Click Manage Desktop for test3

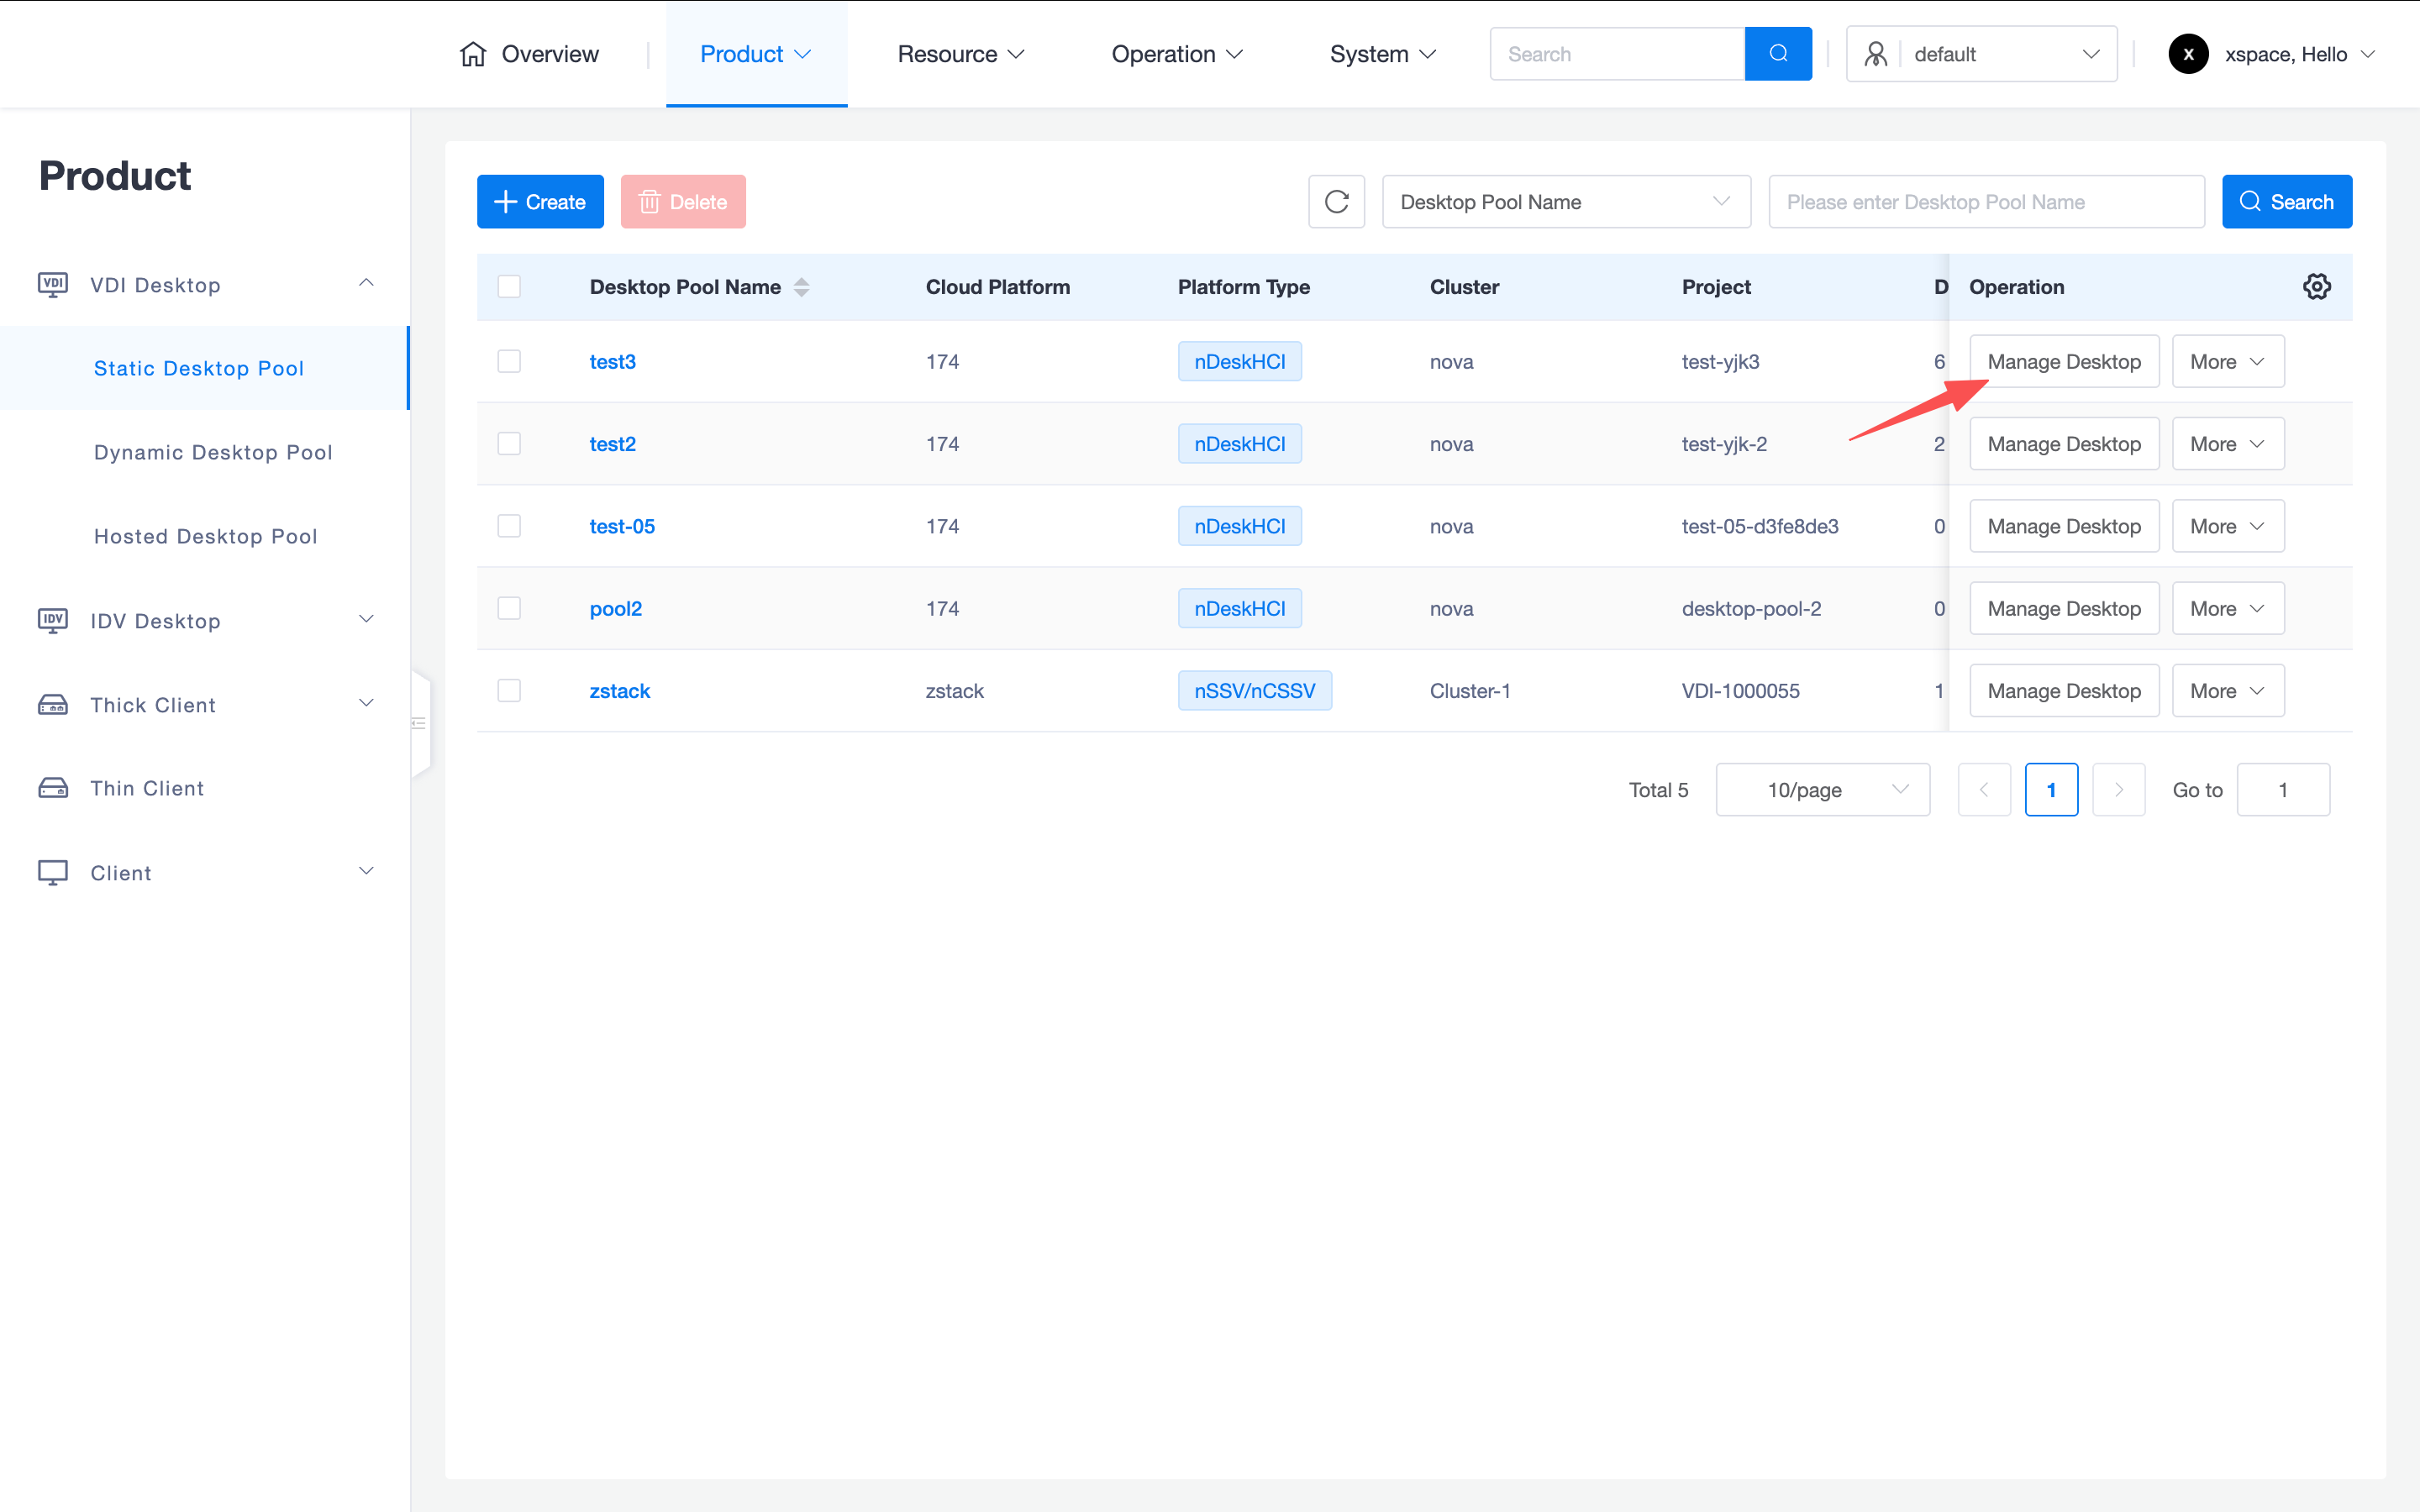2063,361
